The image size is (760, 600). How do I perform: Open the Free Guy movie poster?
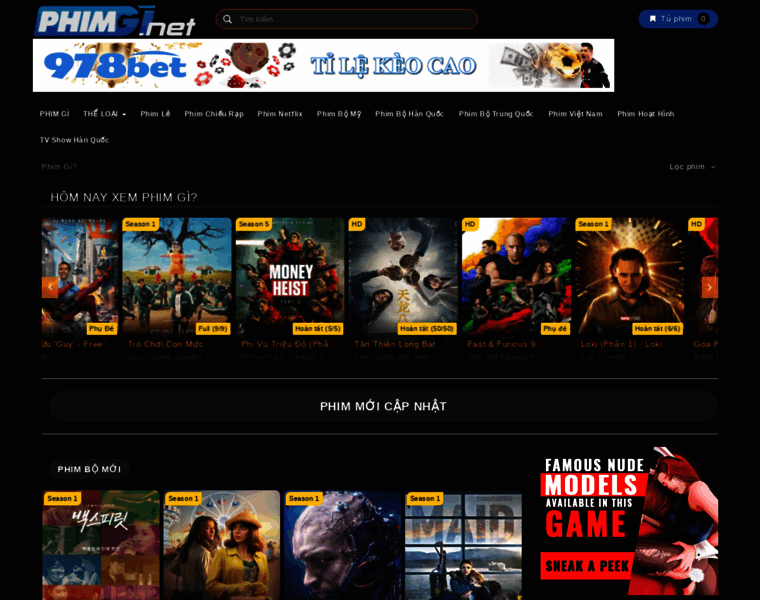point(80,277)
